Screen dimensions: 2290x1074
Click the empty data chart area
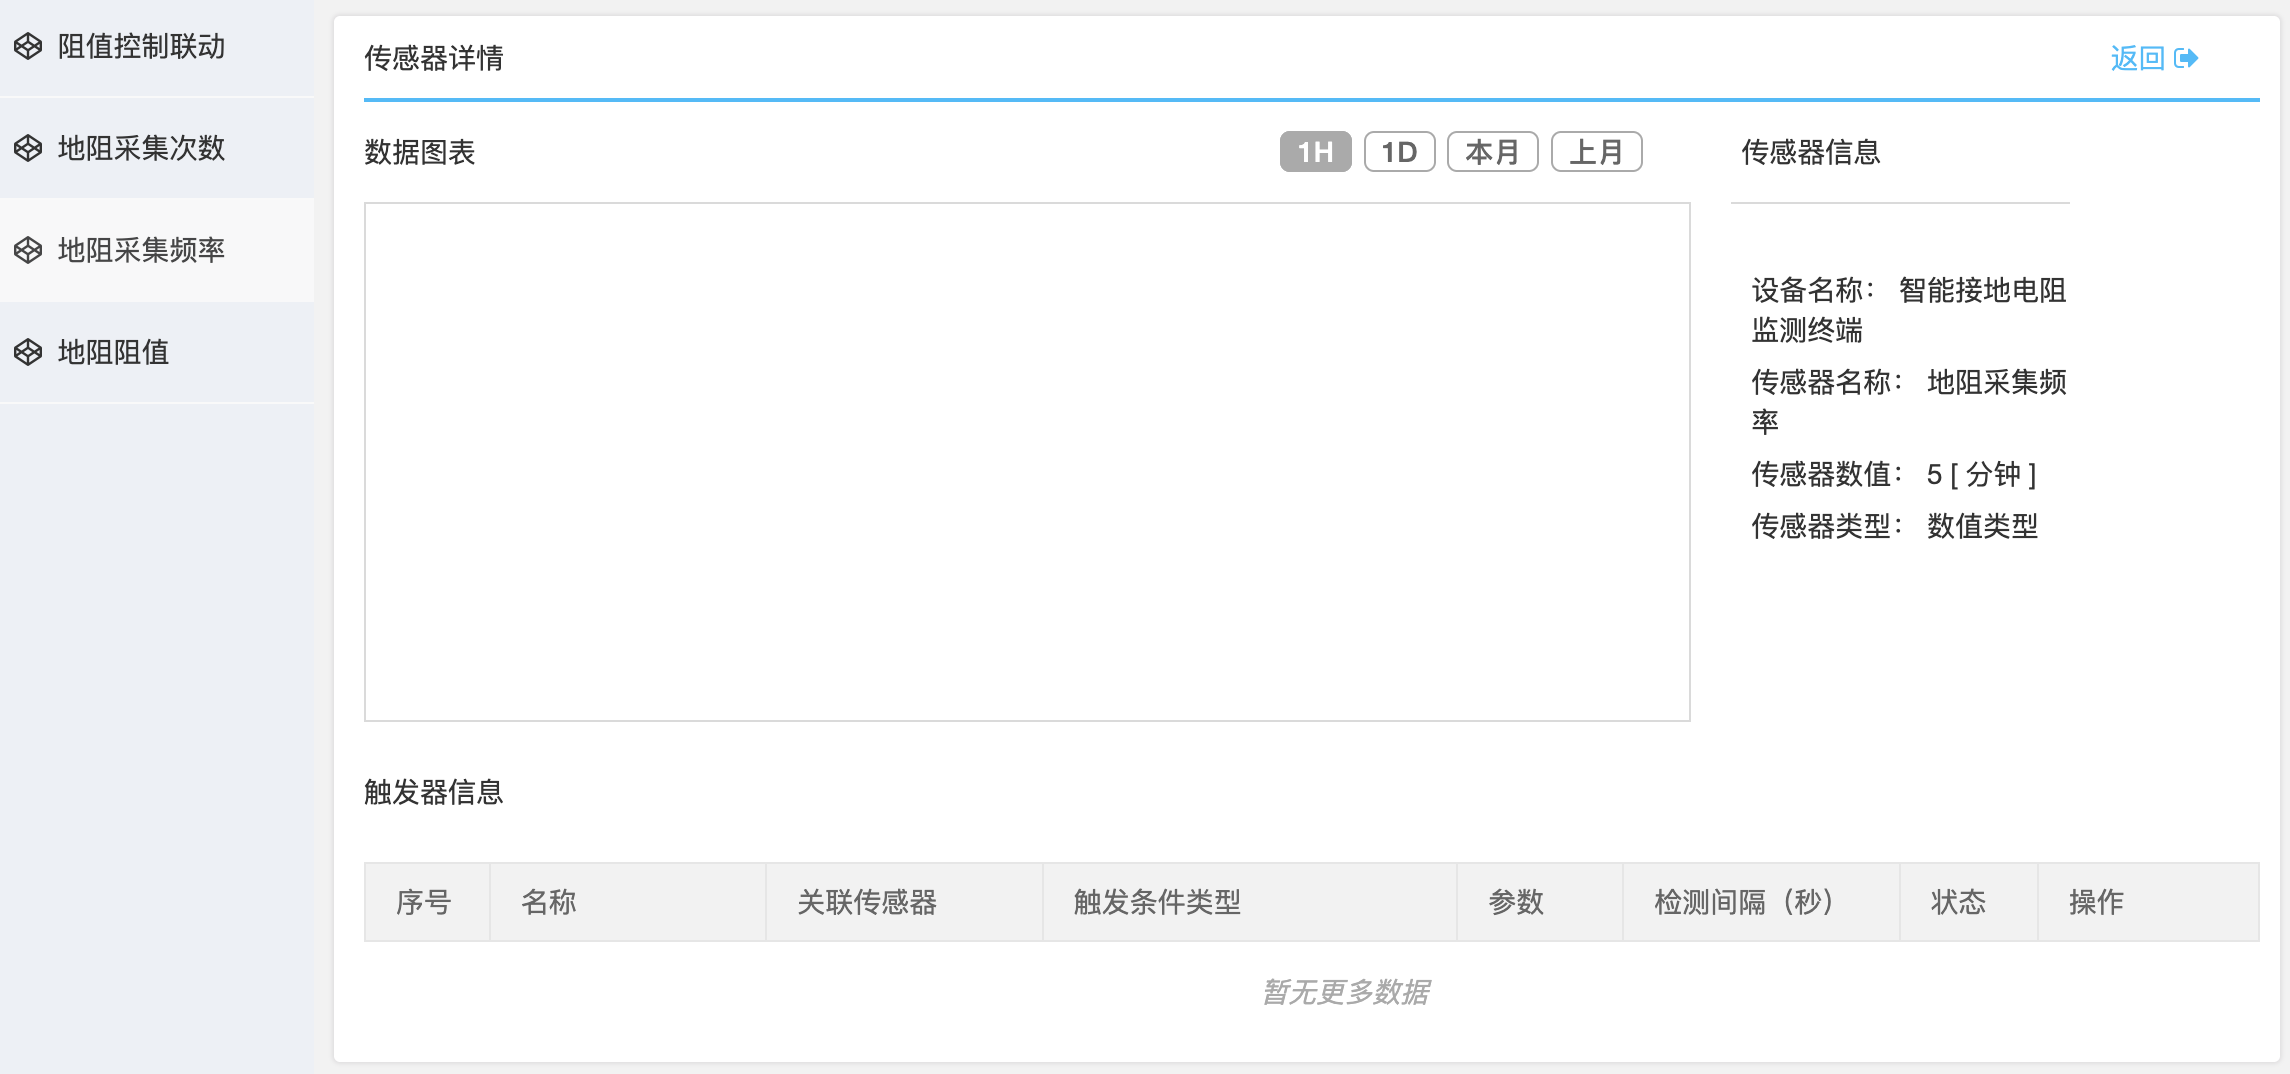(1027, 460)
